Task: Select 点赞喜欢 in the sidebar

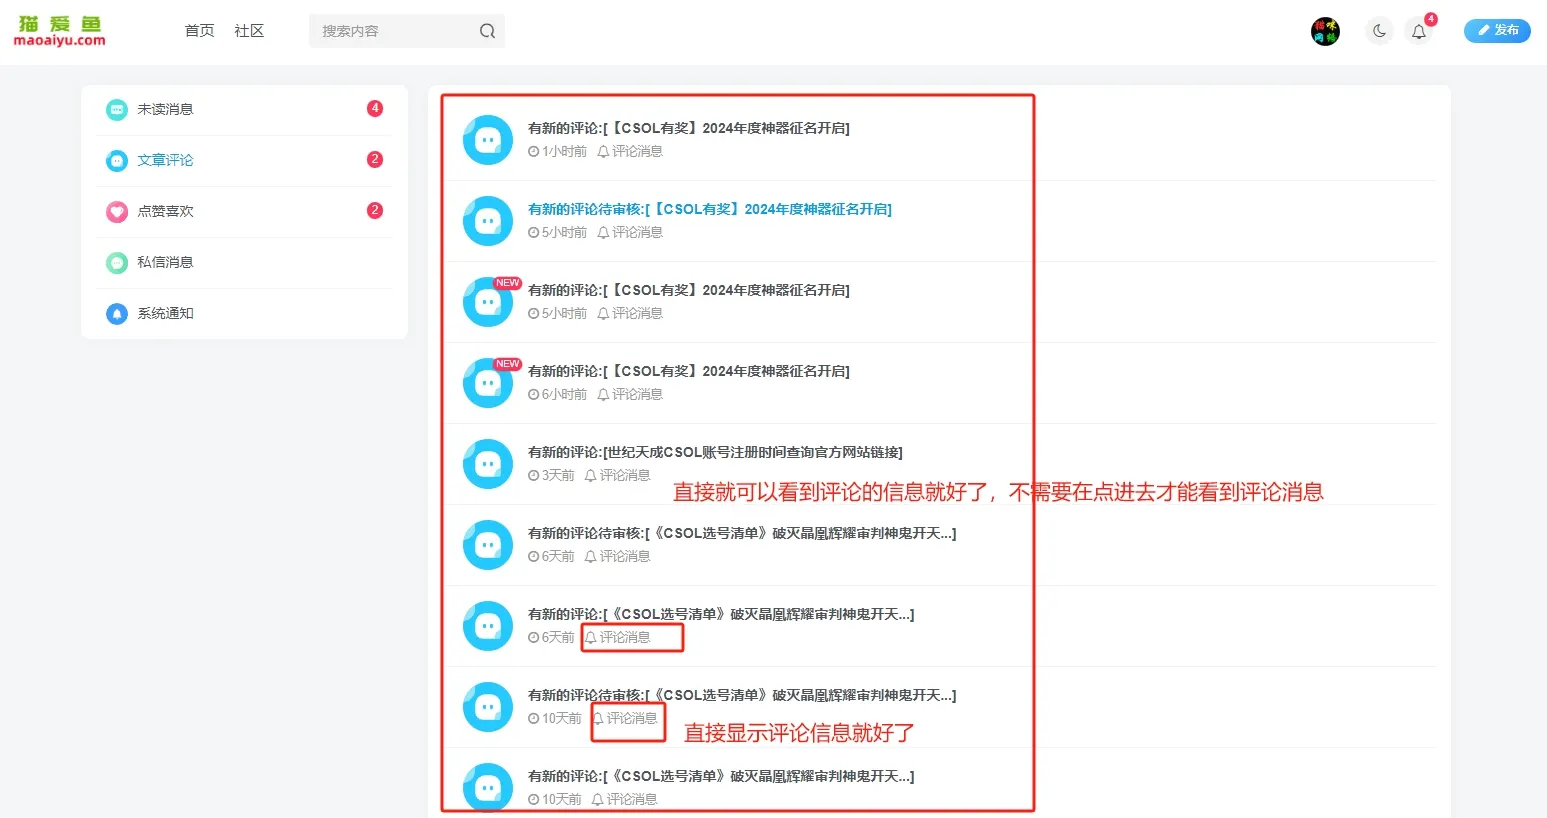Action: pyautogui.click(x=244, y=211)
